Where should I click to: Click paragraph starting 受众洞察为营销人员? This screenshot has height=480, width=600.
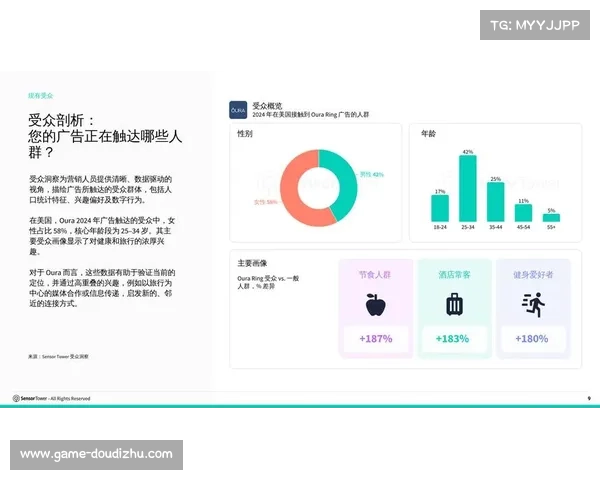[101, 189]
